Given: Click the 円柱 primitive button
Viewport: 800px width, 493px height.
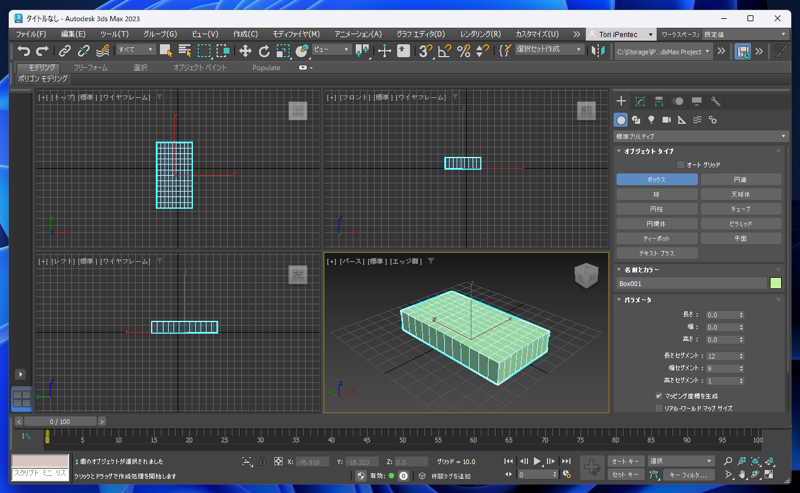Looking at the screenshot, I should coord(657,209).
